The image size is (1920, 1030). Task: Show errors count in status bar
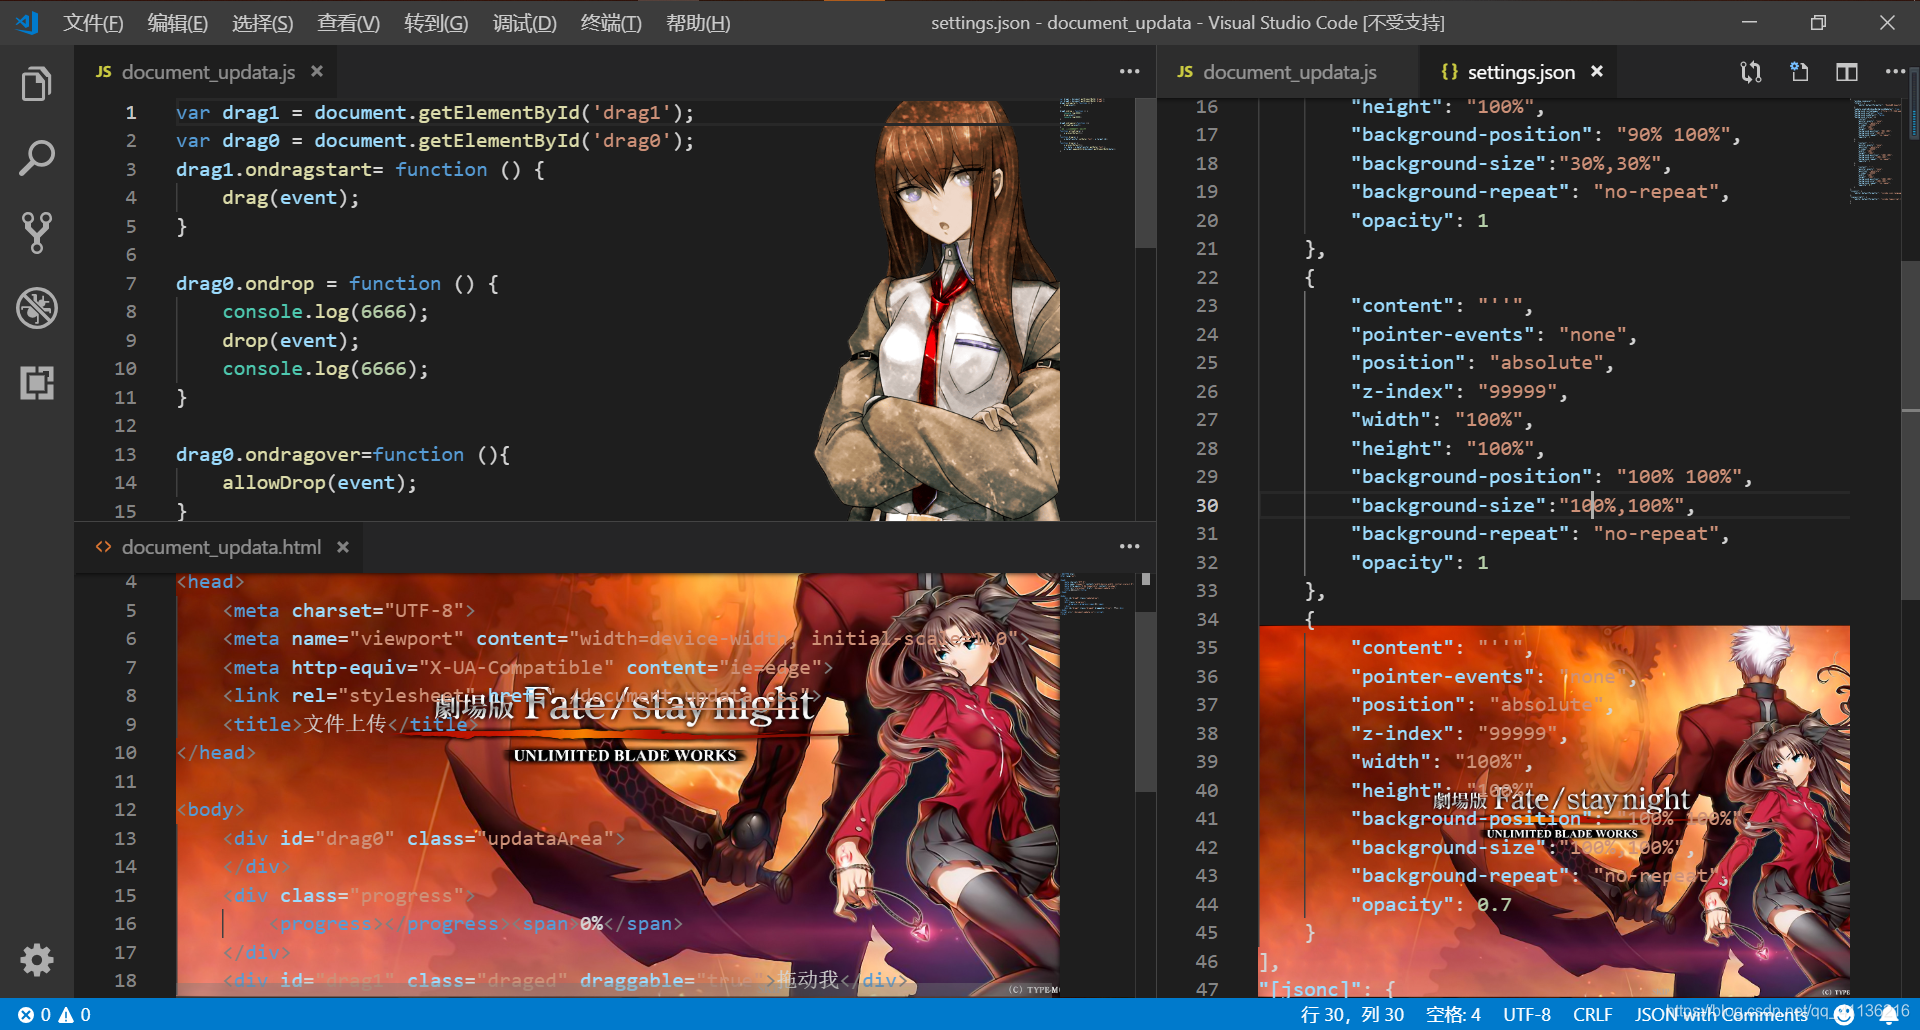[34, 1014]
